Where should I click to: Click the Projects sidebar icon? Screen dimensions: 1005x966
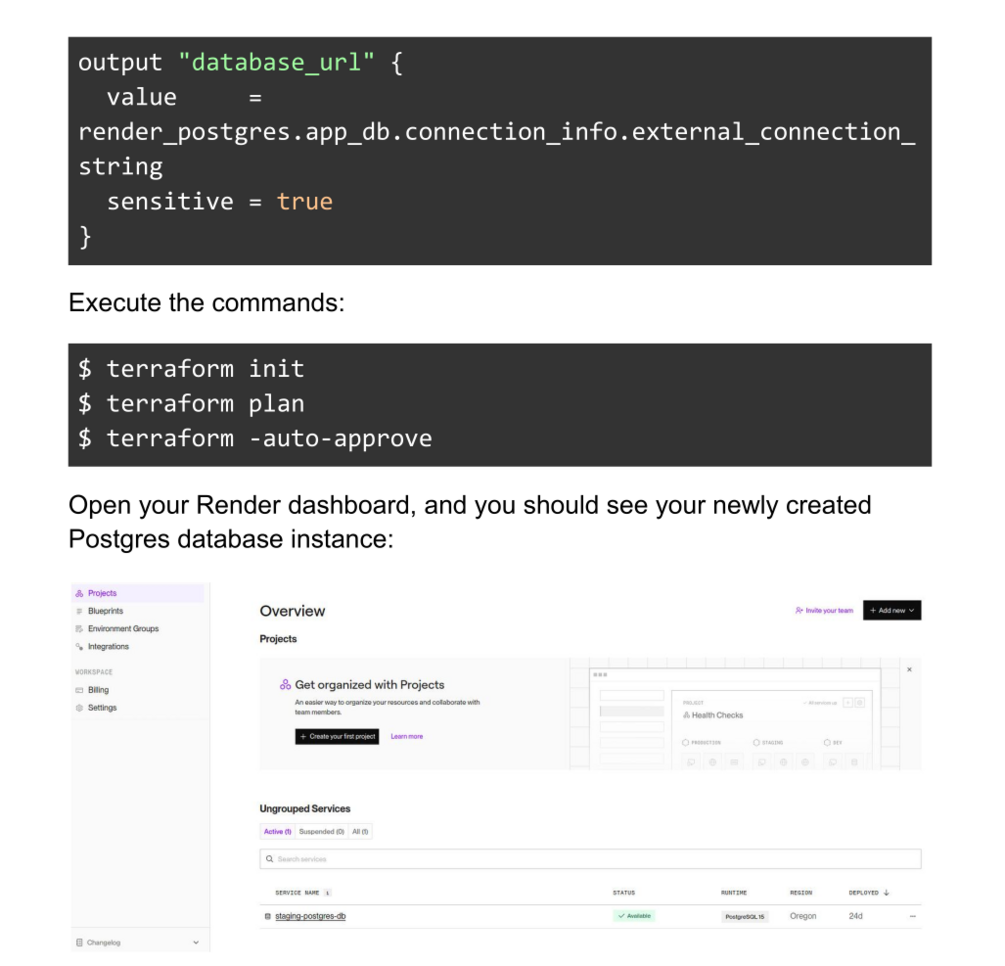point(79,593)
